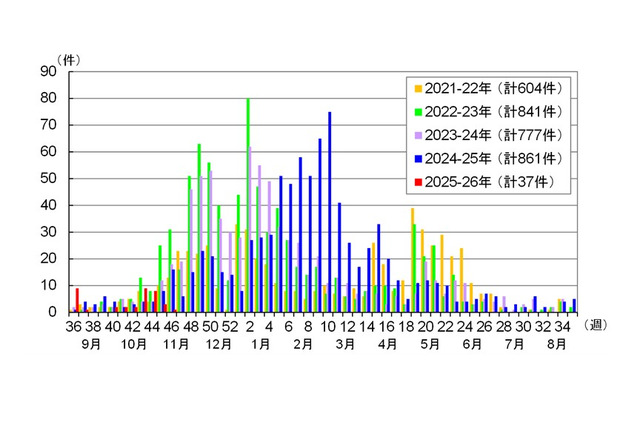This screenshot has width=640, height=426.
Task: Click the green 2022-23年 legend swatch
Action: point(417,110)
